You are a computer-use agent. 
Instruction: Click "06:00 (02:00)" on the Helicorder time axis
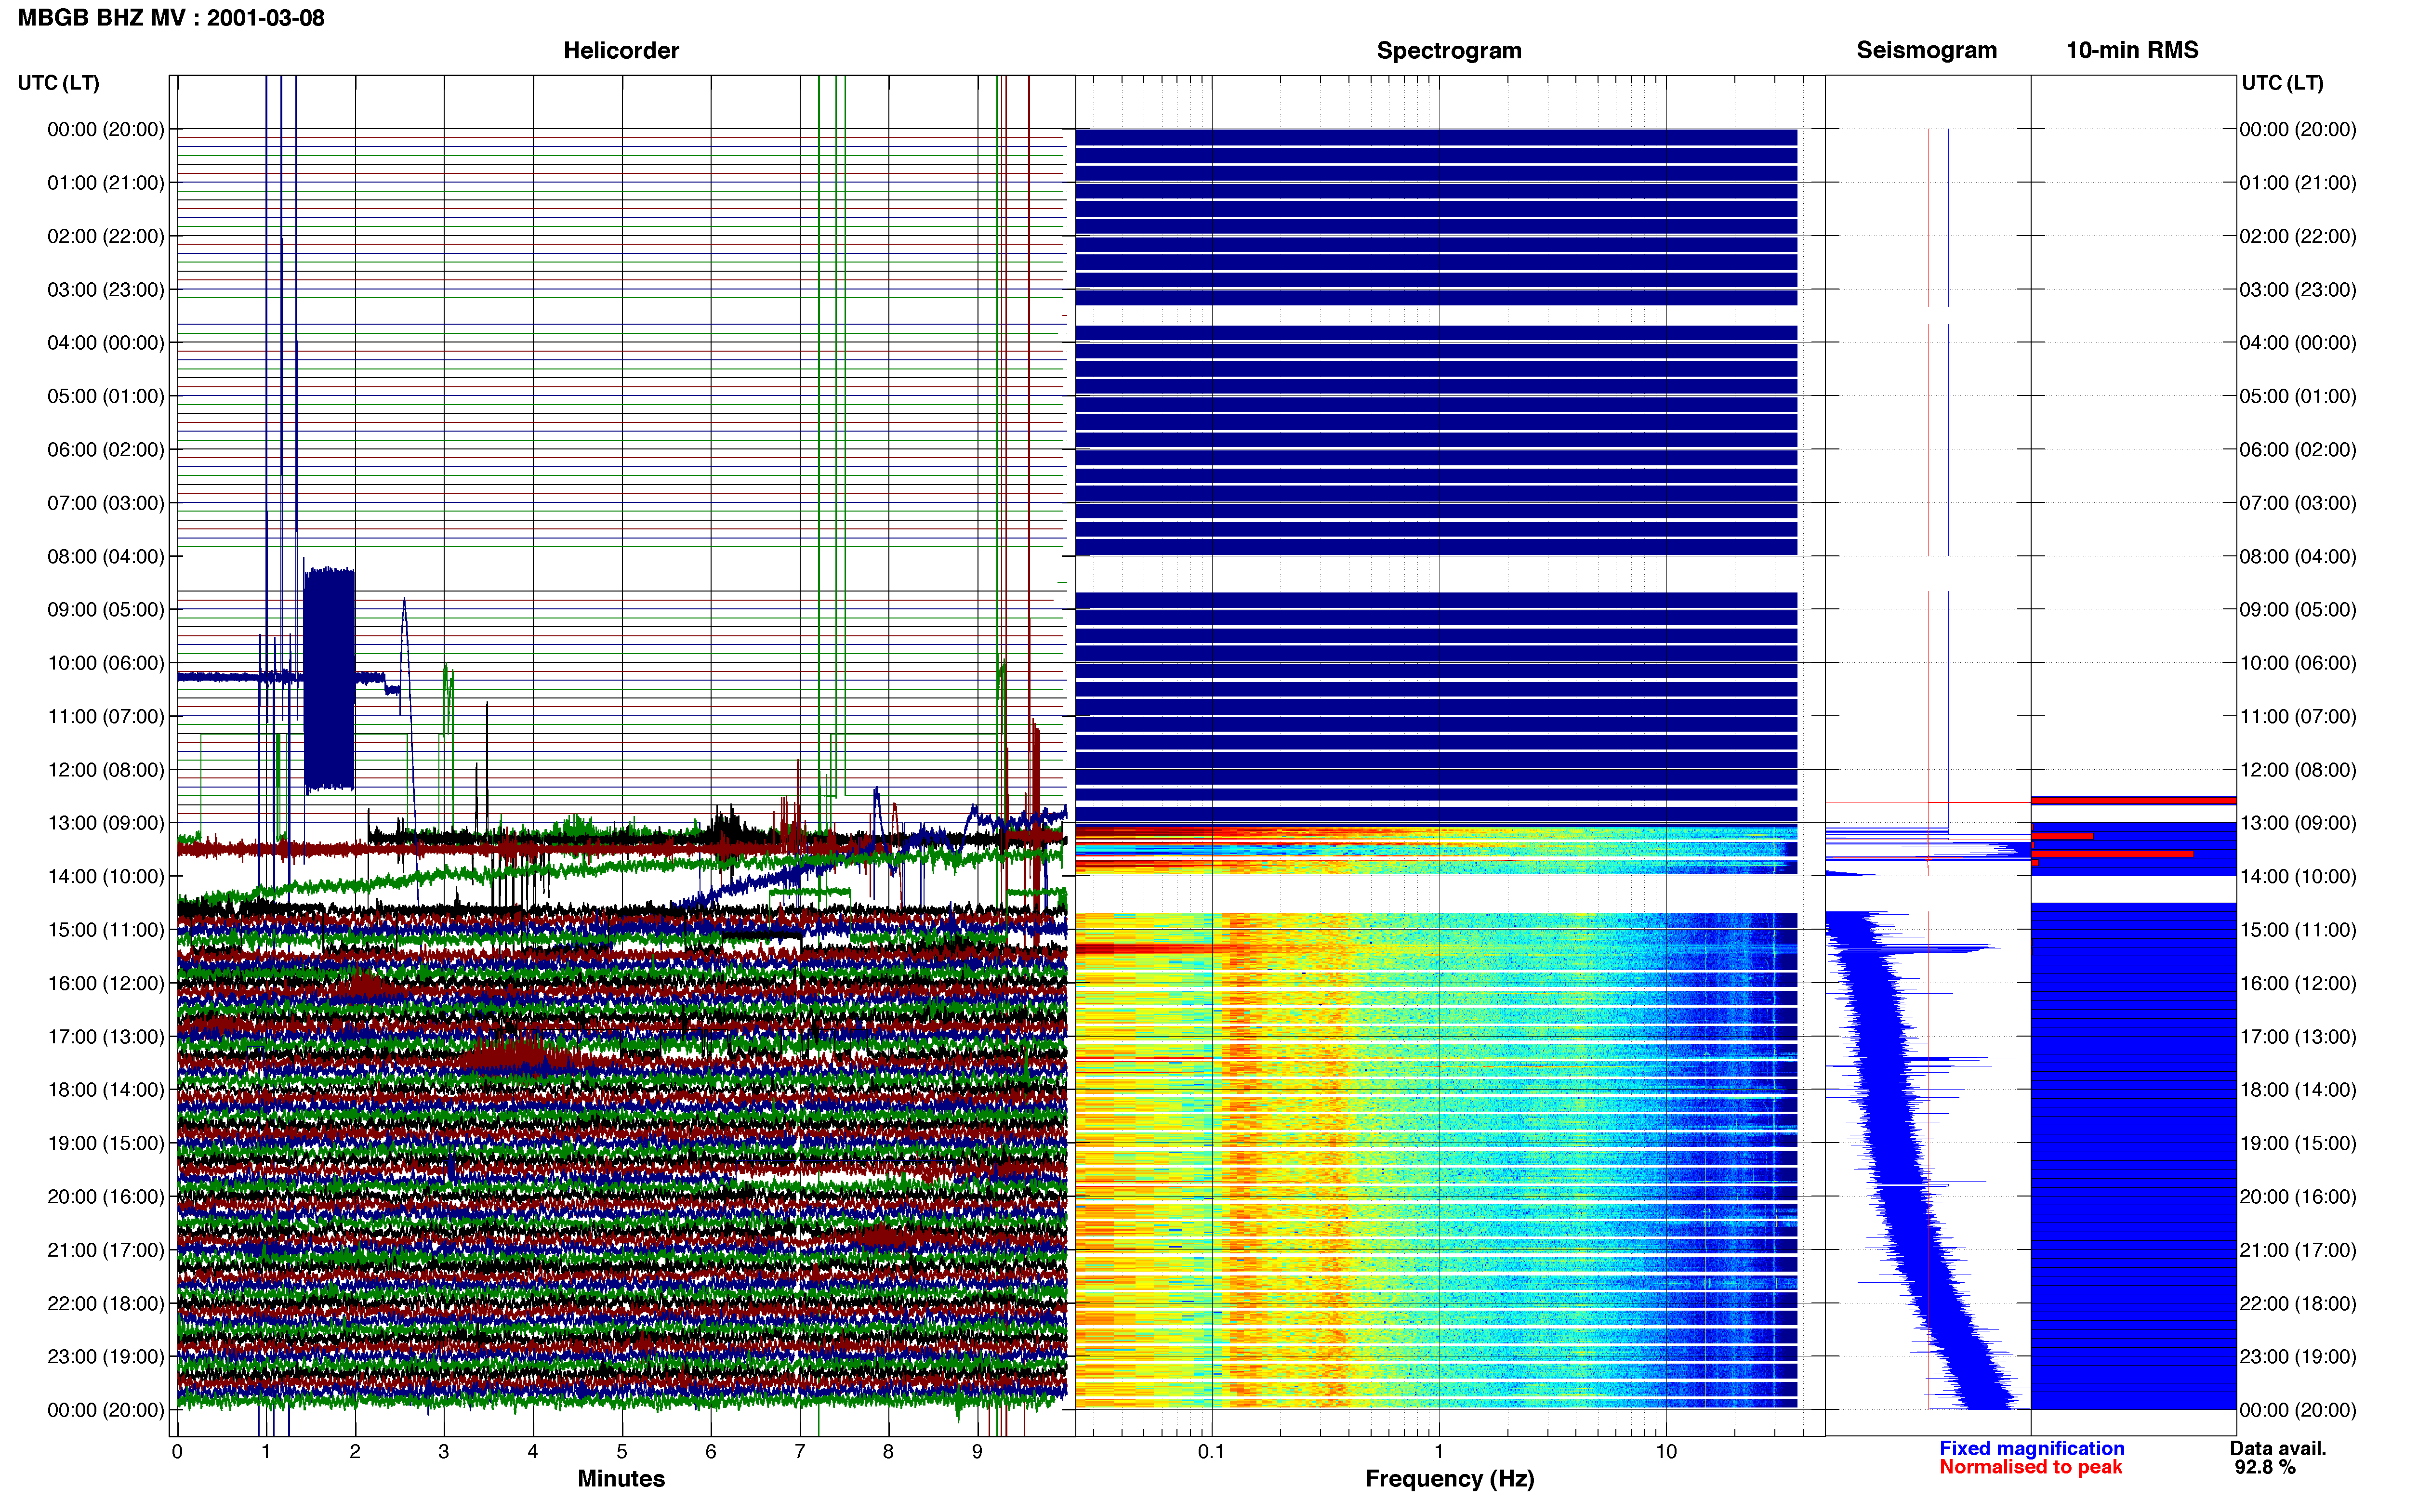click(x=105, y=449)
